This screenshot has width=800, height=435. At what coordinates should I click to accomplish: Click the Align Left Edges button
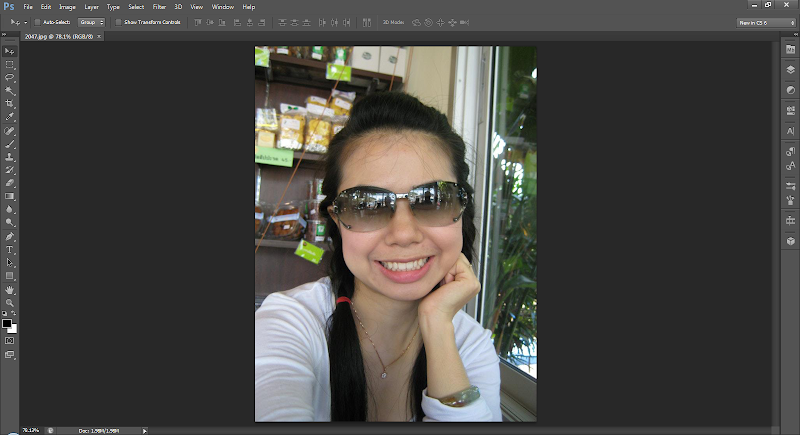(x=237, y=22)
